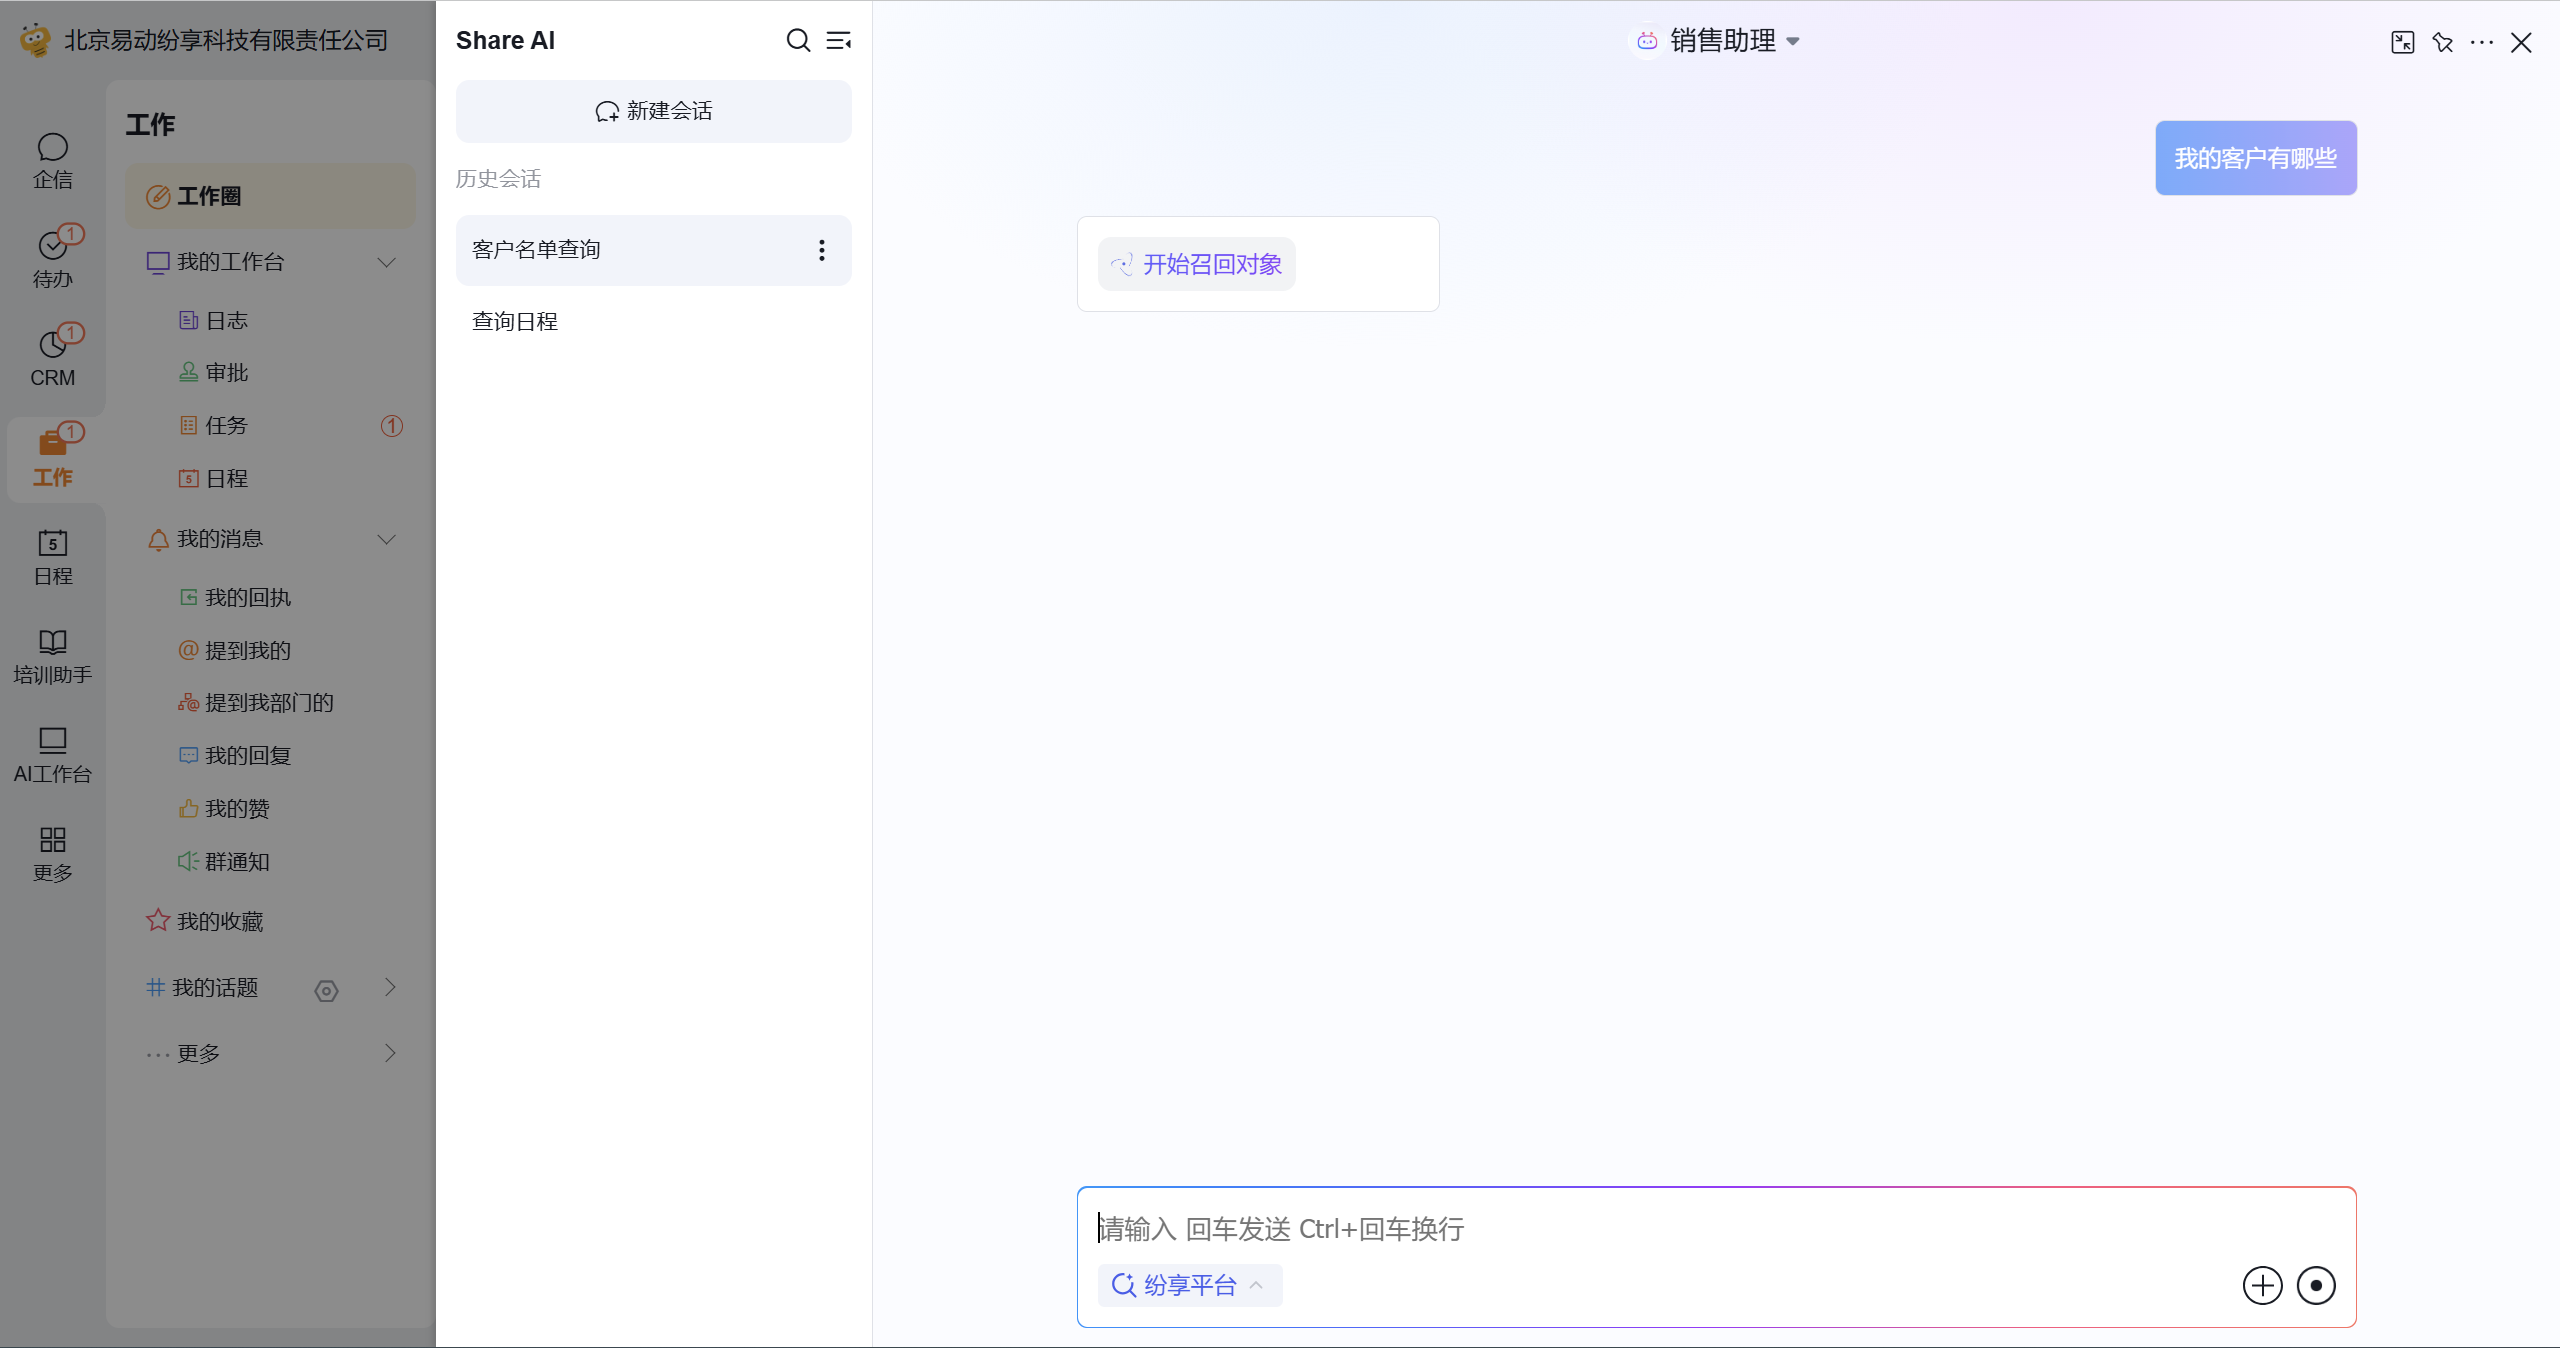This screenshot has width=2560, height=1348.
Task: Click the plus attachment icon in input box
Action: pyautogui.click(x=2262, y=1285)
